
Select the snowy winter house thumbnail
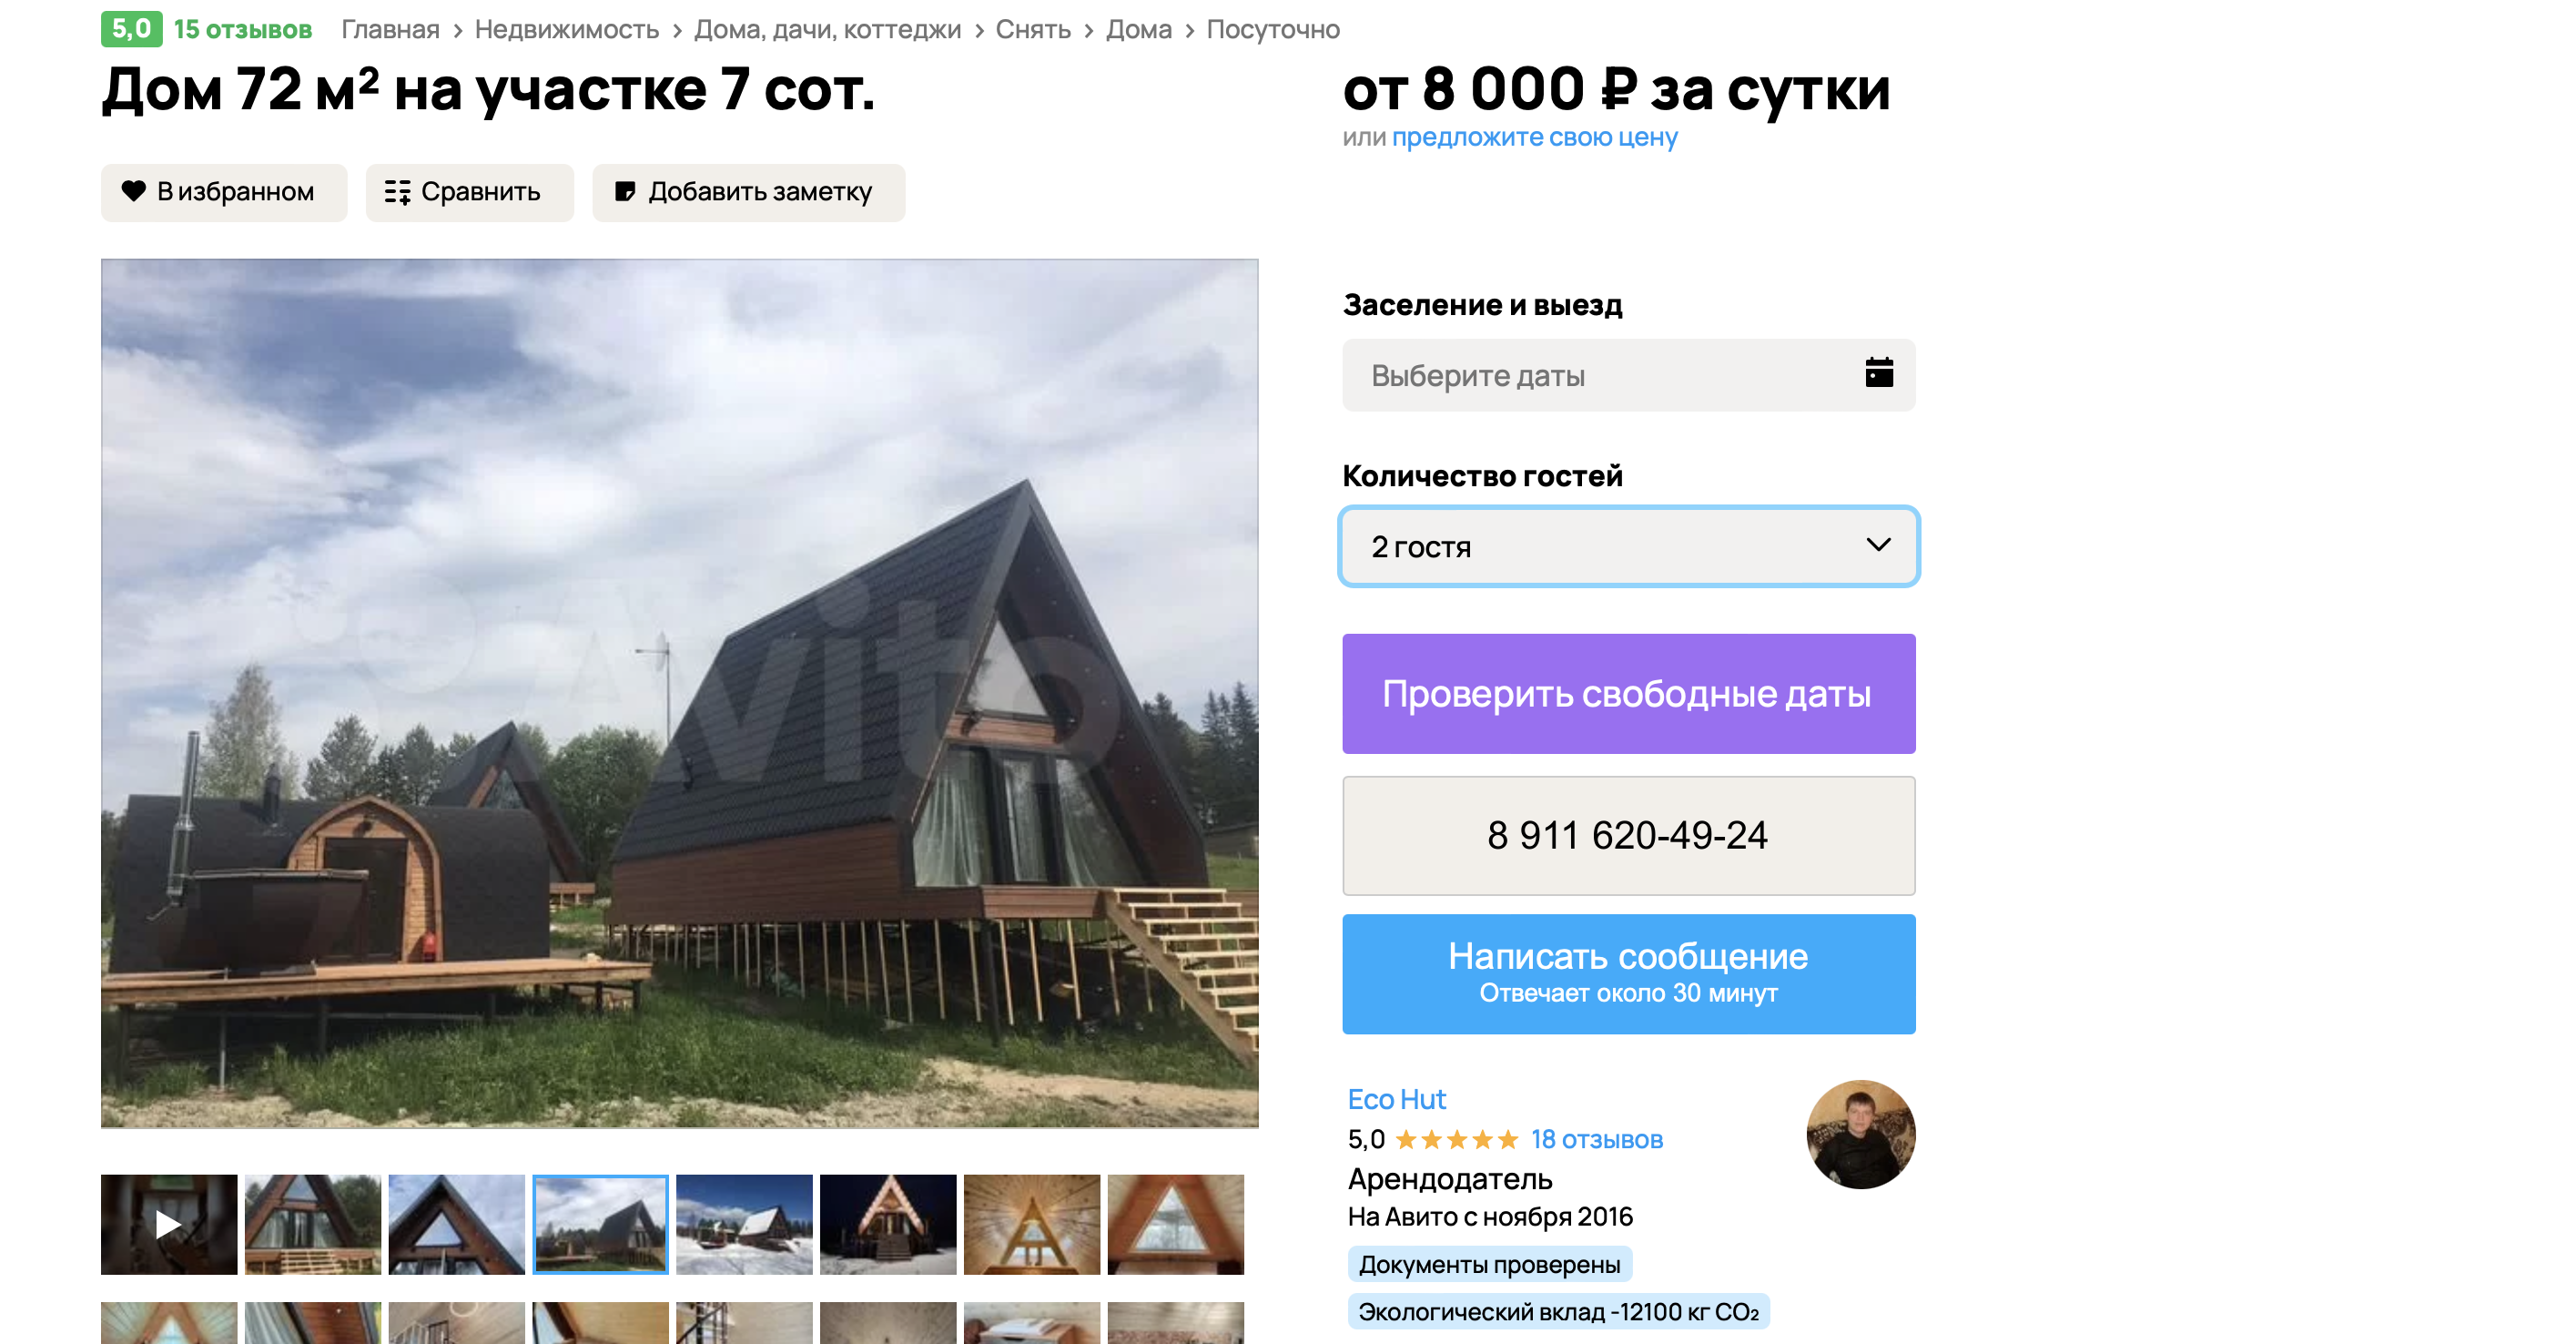(744, 1224)
